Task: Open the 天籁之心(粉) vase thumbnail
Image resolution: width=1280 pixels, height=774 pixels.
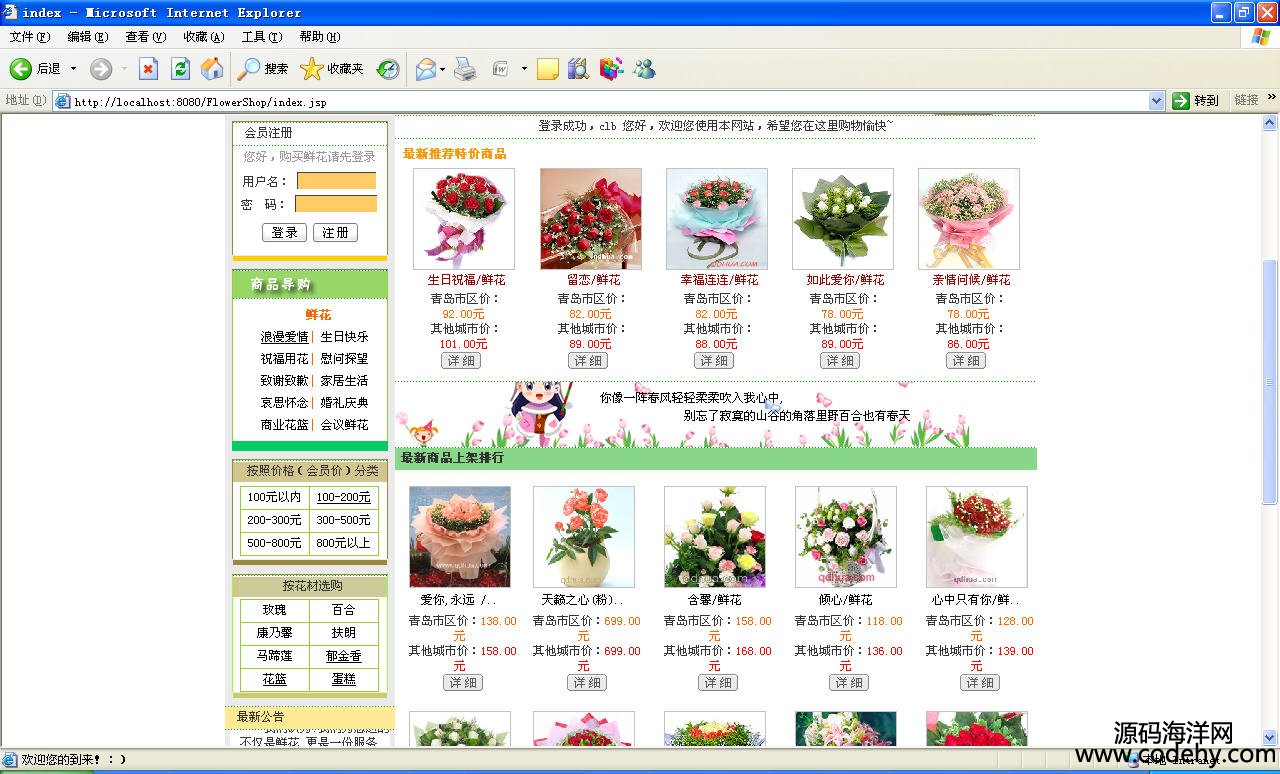Action: pyautogui.click(x=584, y=537)
